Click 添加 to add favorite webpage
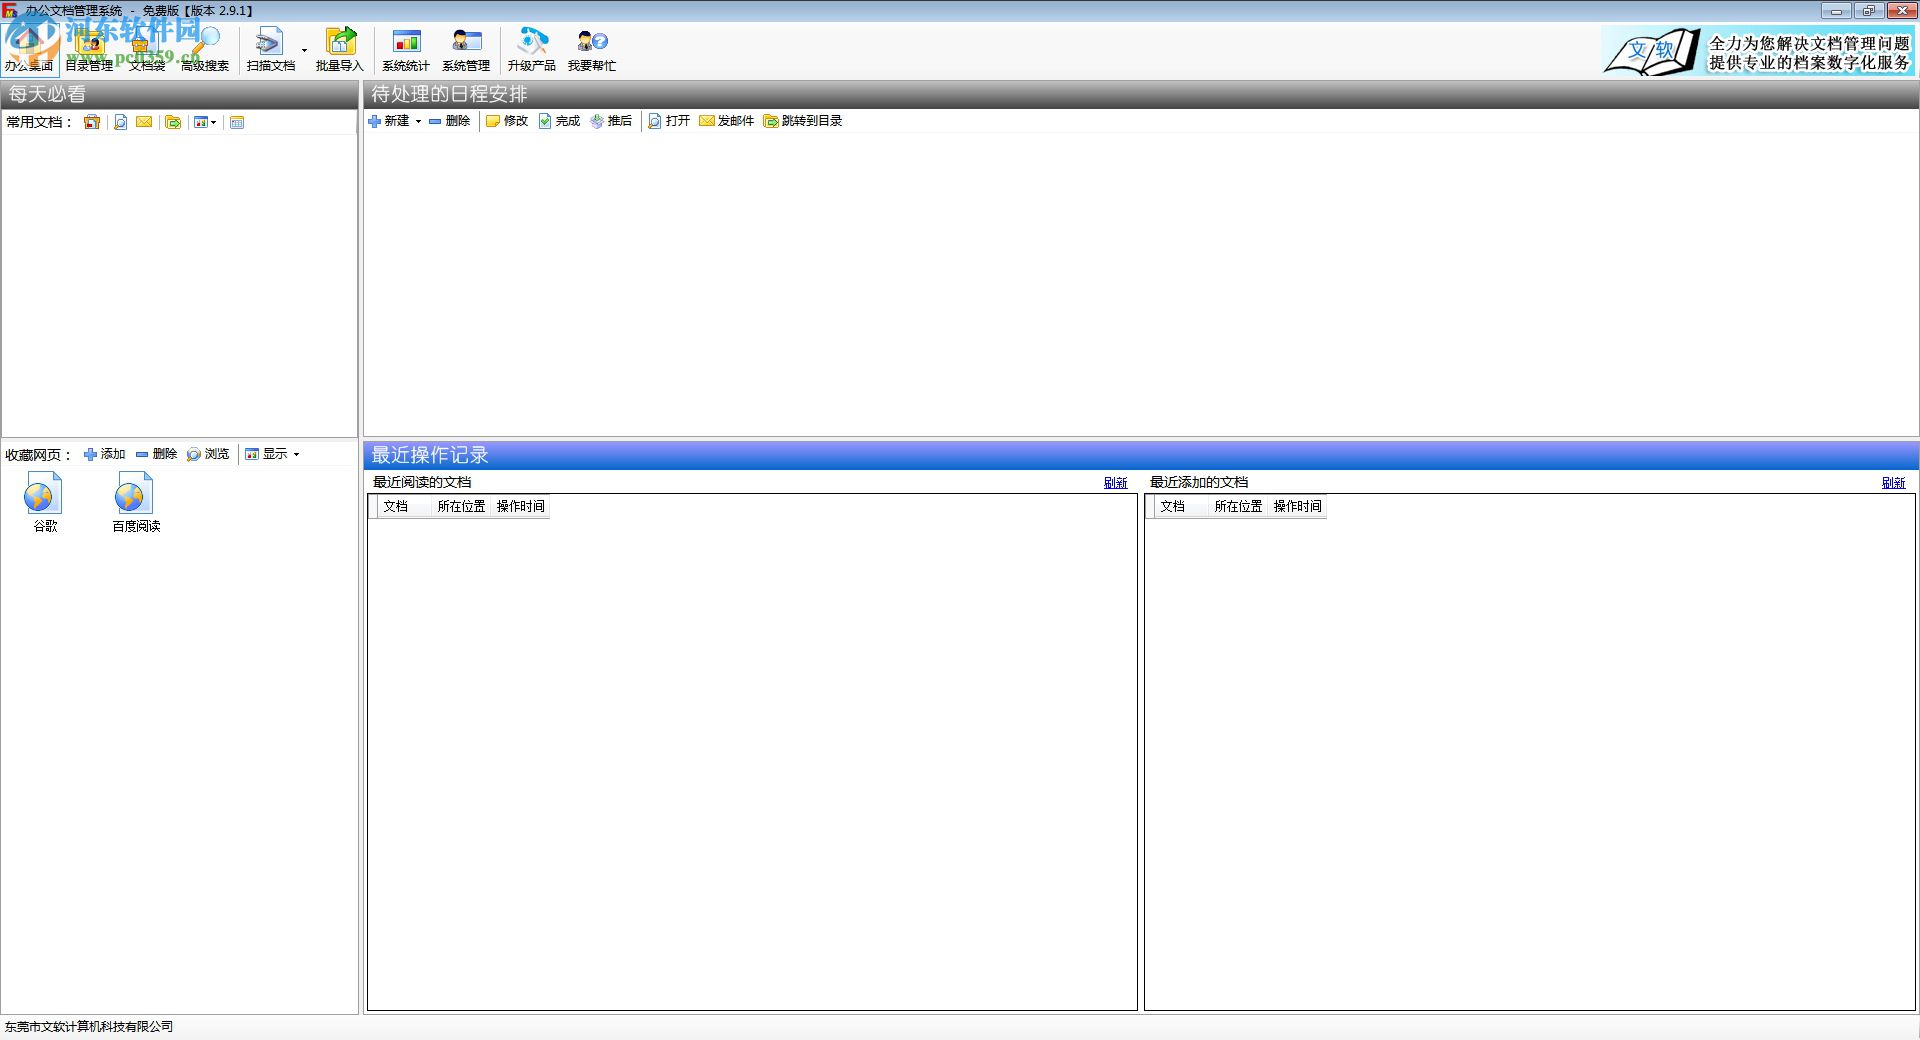Viewport: 1920px width, 1040px height. pos(105,454)
